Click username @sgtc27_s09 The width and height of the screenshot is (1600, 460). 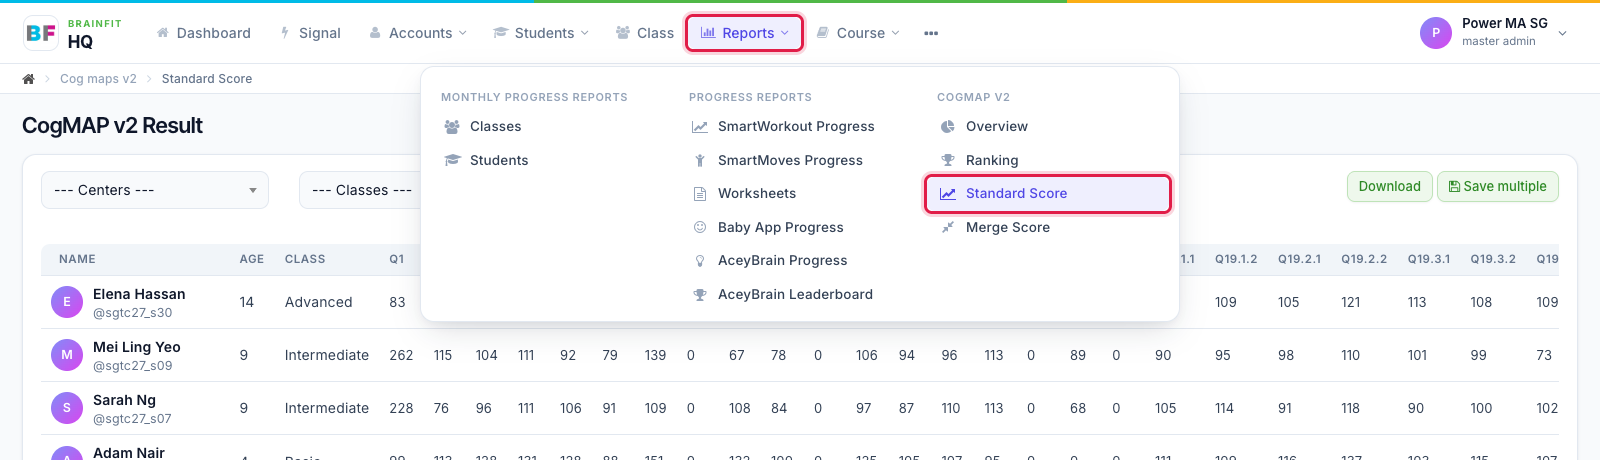(132, 366)
